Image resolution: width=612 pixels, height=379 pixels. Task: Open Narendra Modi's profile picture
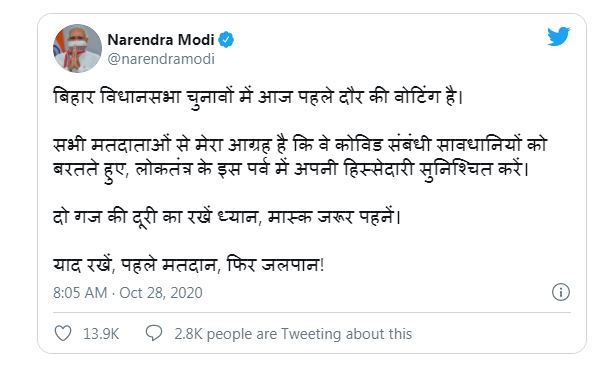[x=77, y=48]
